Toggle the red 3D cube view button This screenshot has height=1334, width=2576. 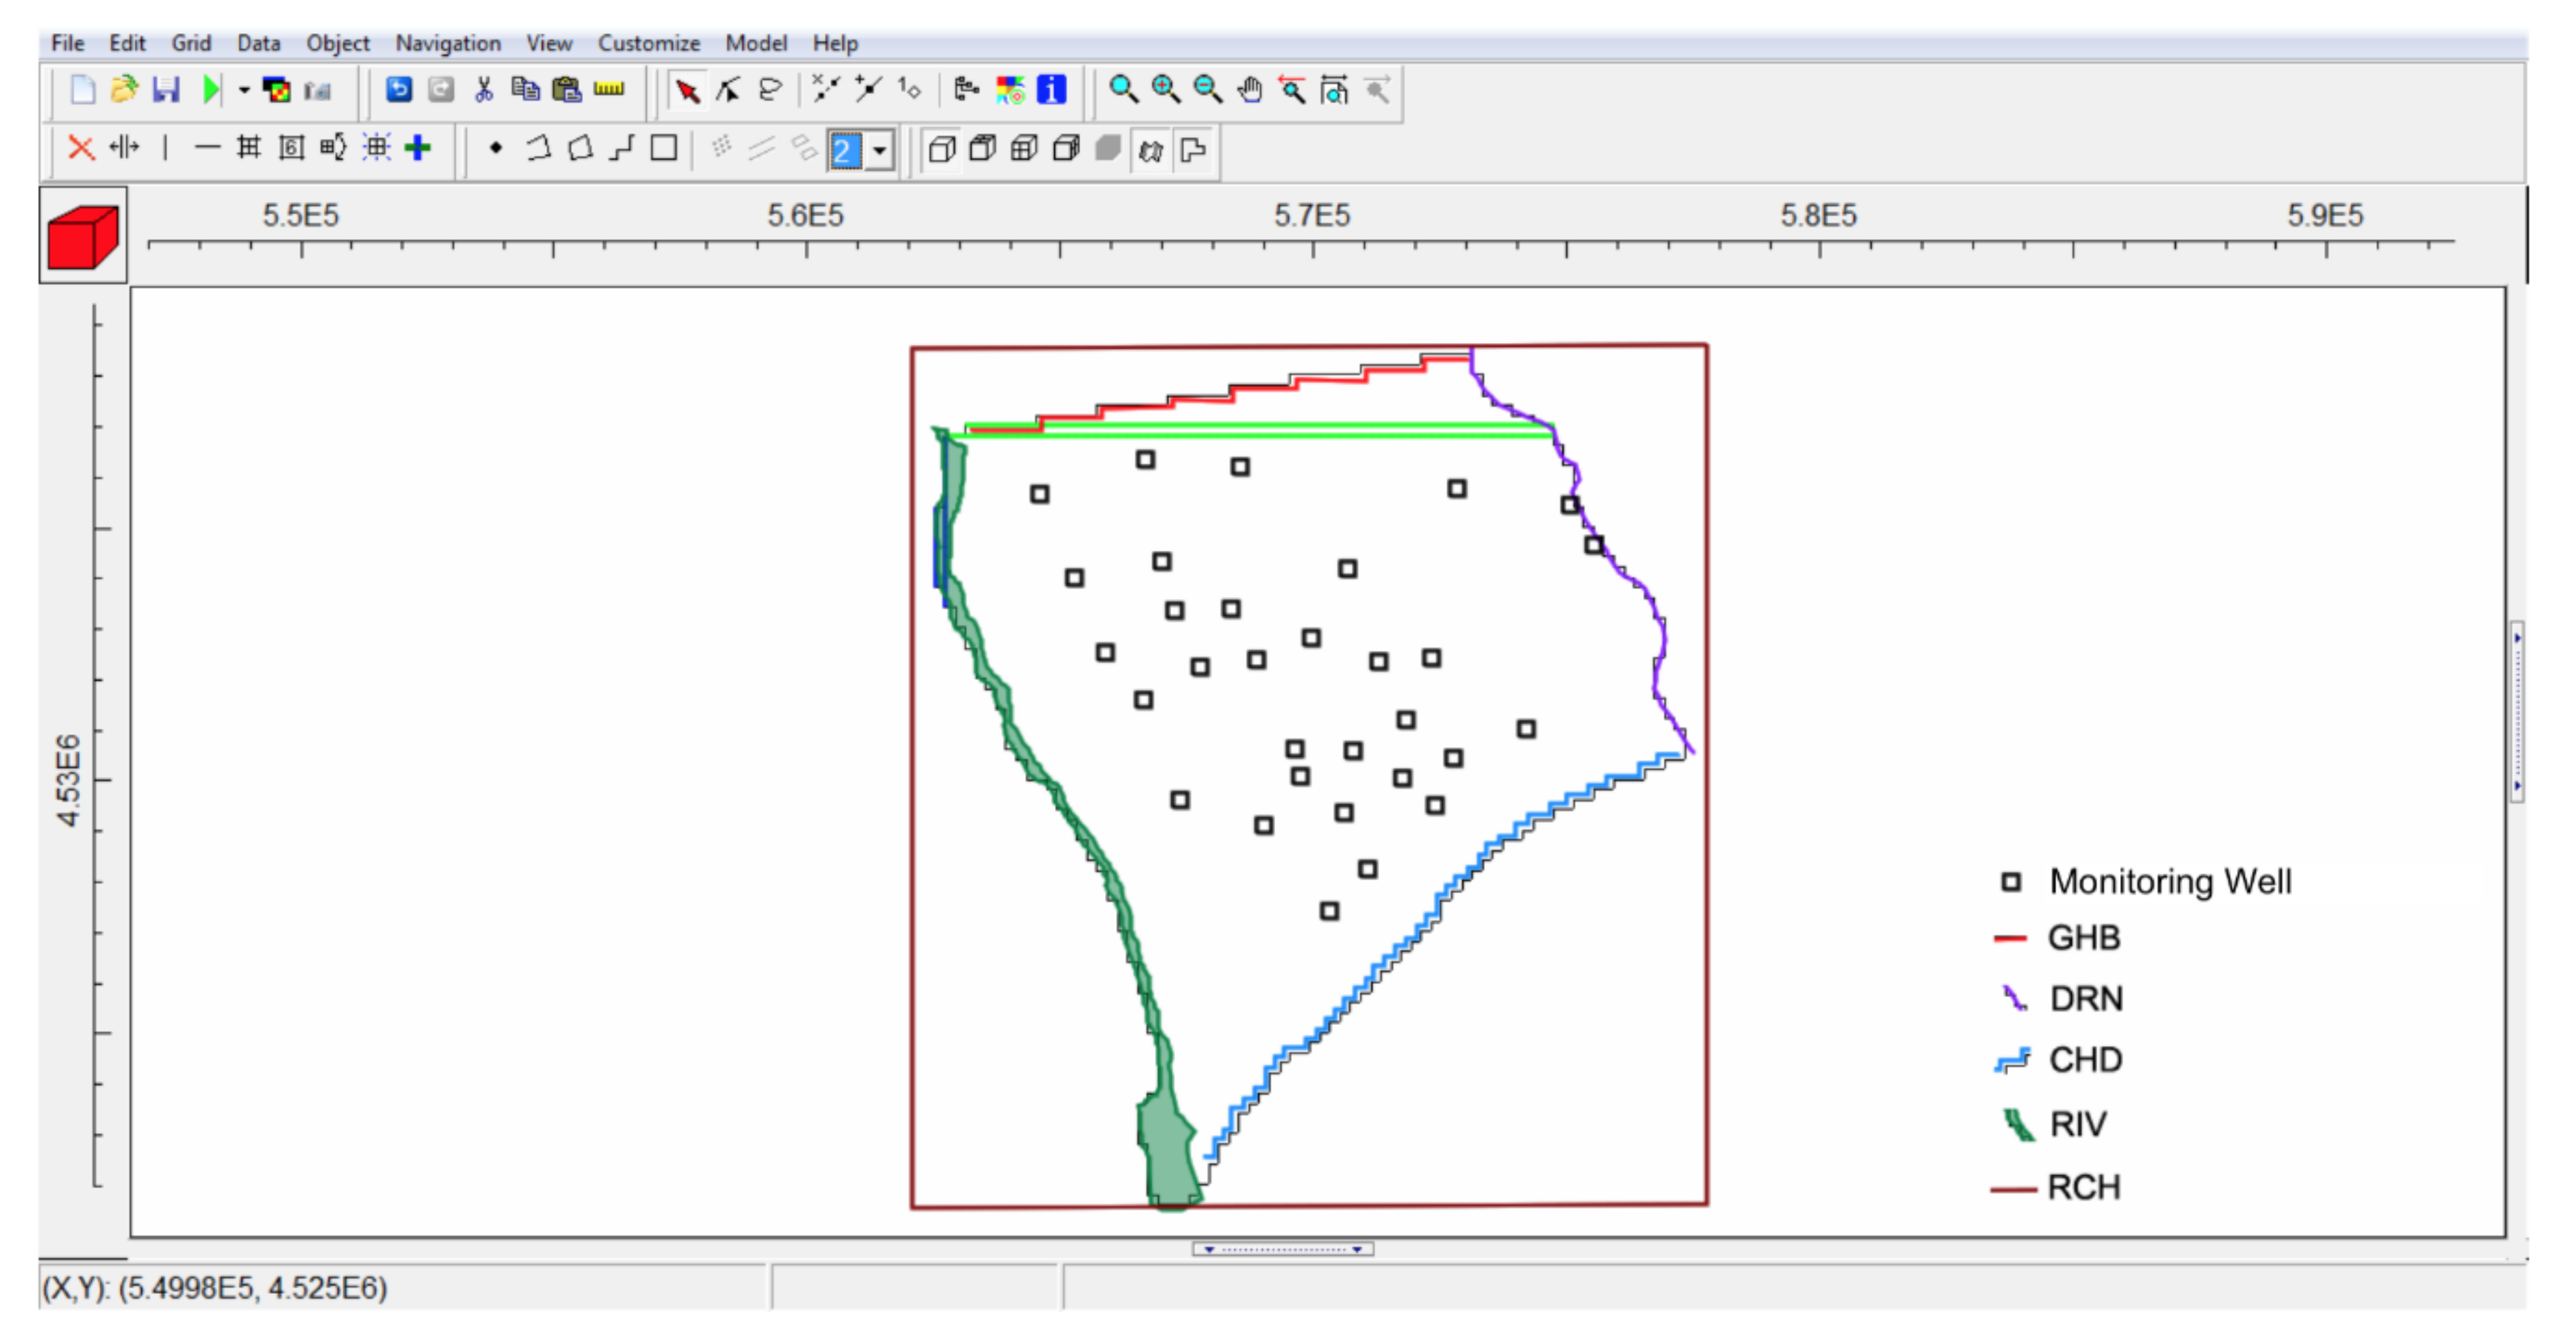click(83, 236)
